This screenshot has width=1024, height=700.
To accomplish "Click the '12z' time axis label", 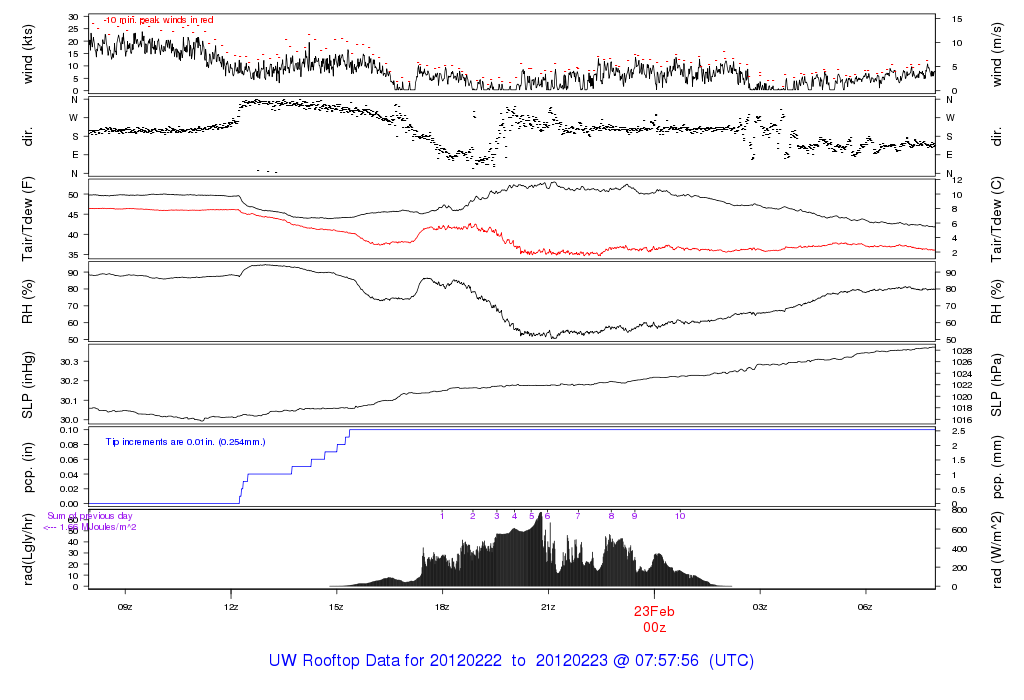I will click(231, 607).
